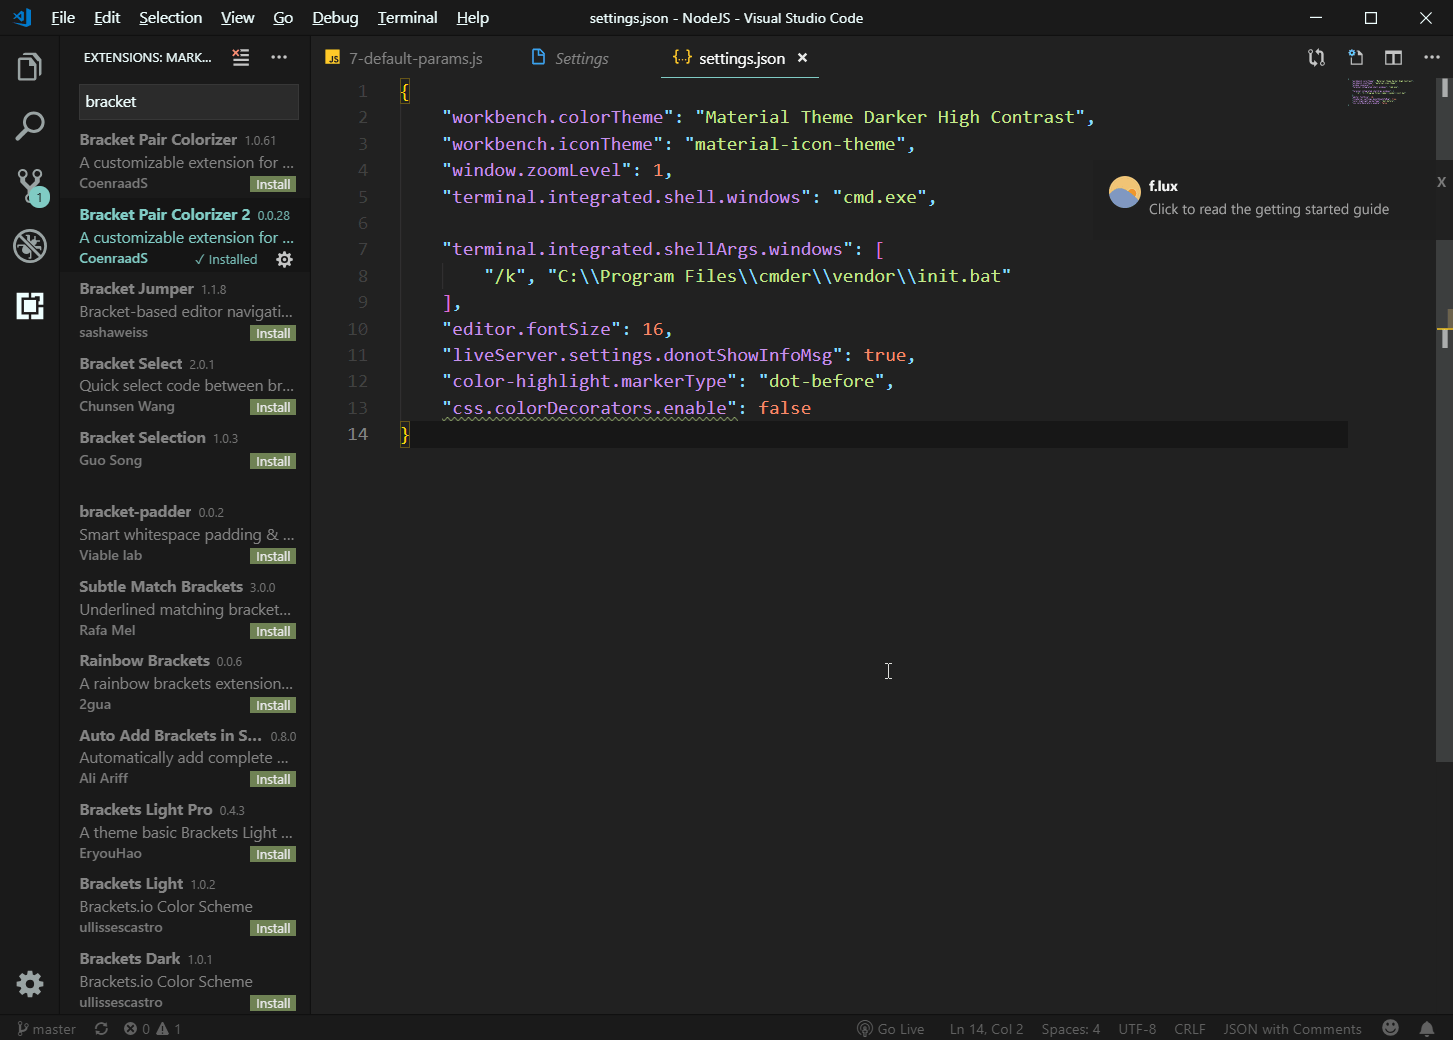This screenshot has height=1040, width=1453.
Task: Install the Subtle Match Brackets extension
Action: [x=273, y=631]
